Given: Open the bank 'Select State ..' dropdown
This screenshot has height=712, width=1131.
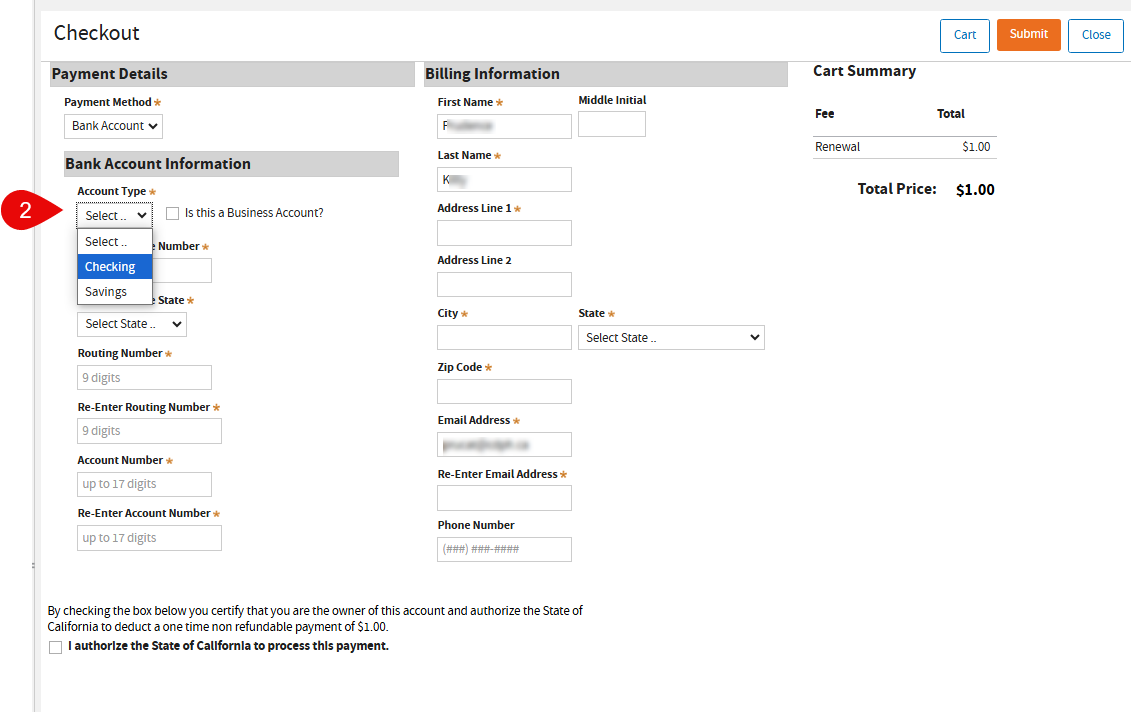Looking at the screenshot, I should coord(131,324).
